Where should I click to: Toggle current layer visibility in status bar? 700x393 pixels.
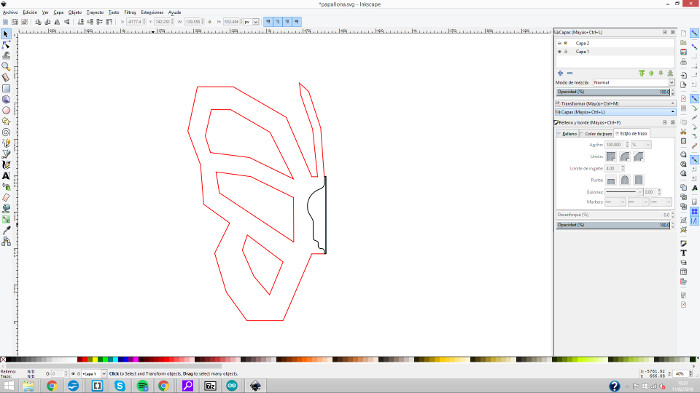click(x=73, y=374)
